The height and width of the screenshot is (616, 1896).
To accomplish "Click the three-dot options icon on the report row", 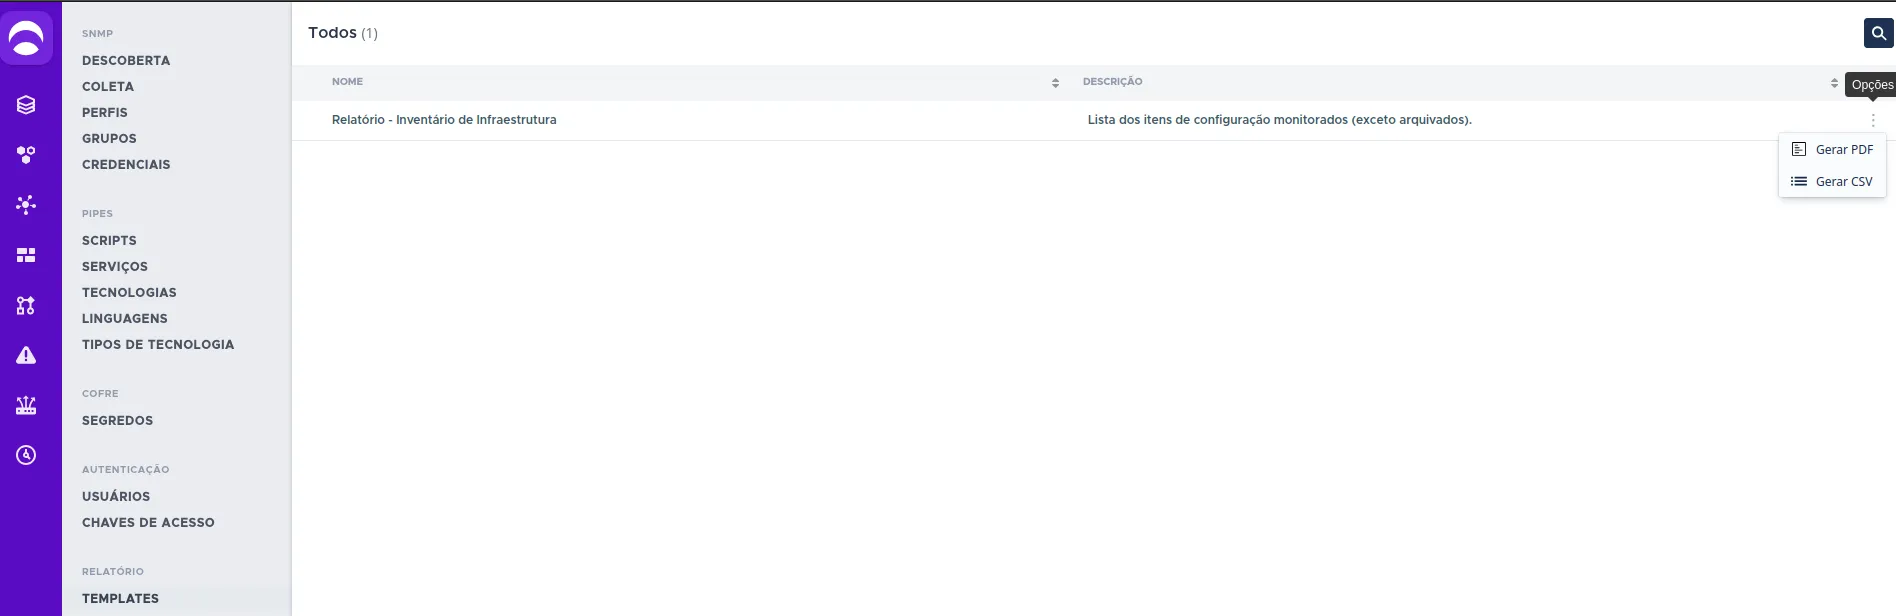I will point(1873,120).
